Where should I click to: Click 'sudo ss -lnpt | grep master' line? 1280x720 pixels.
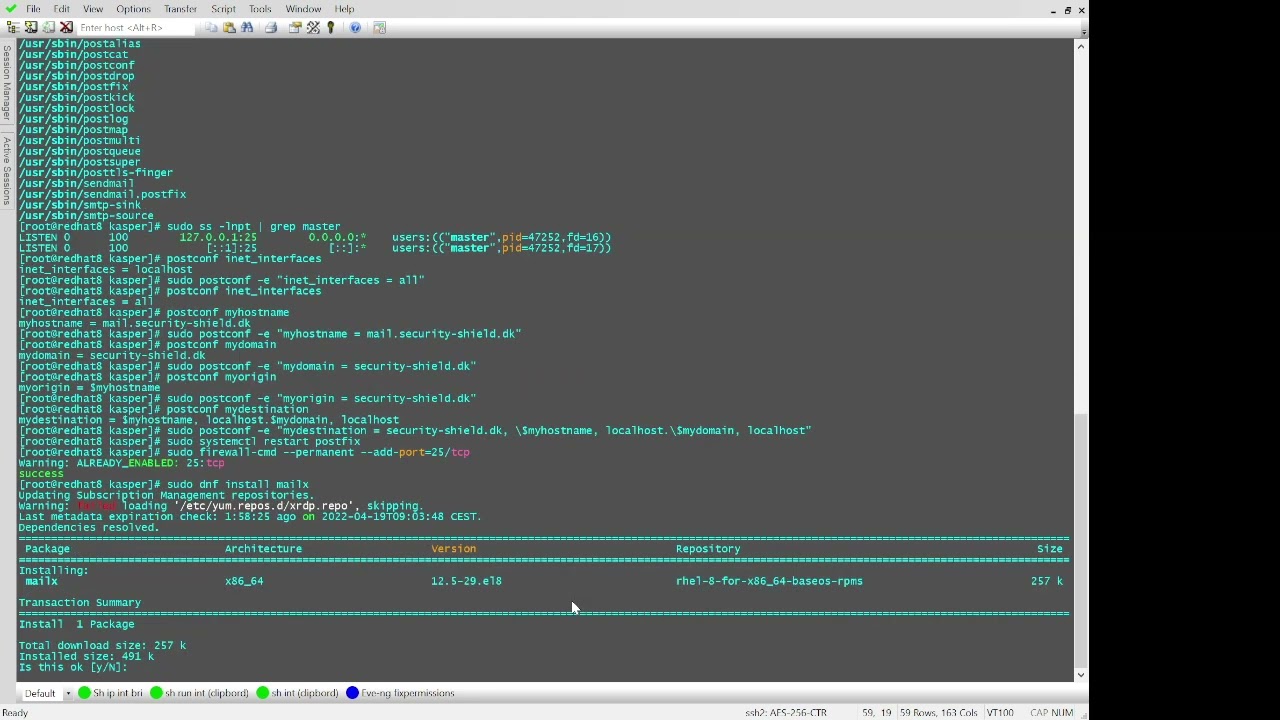click(x=254, y=227)
